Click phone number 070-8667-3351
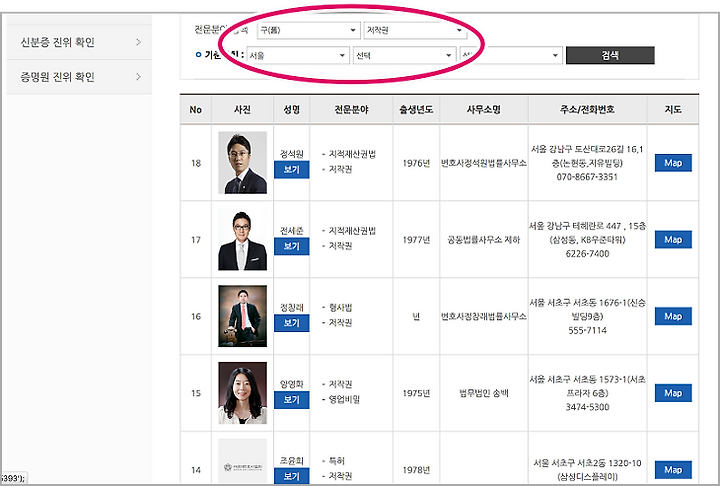Screen dimensions: 720x486 [587, 177]
